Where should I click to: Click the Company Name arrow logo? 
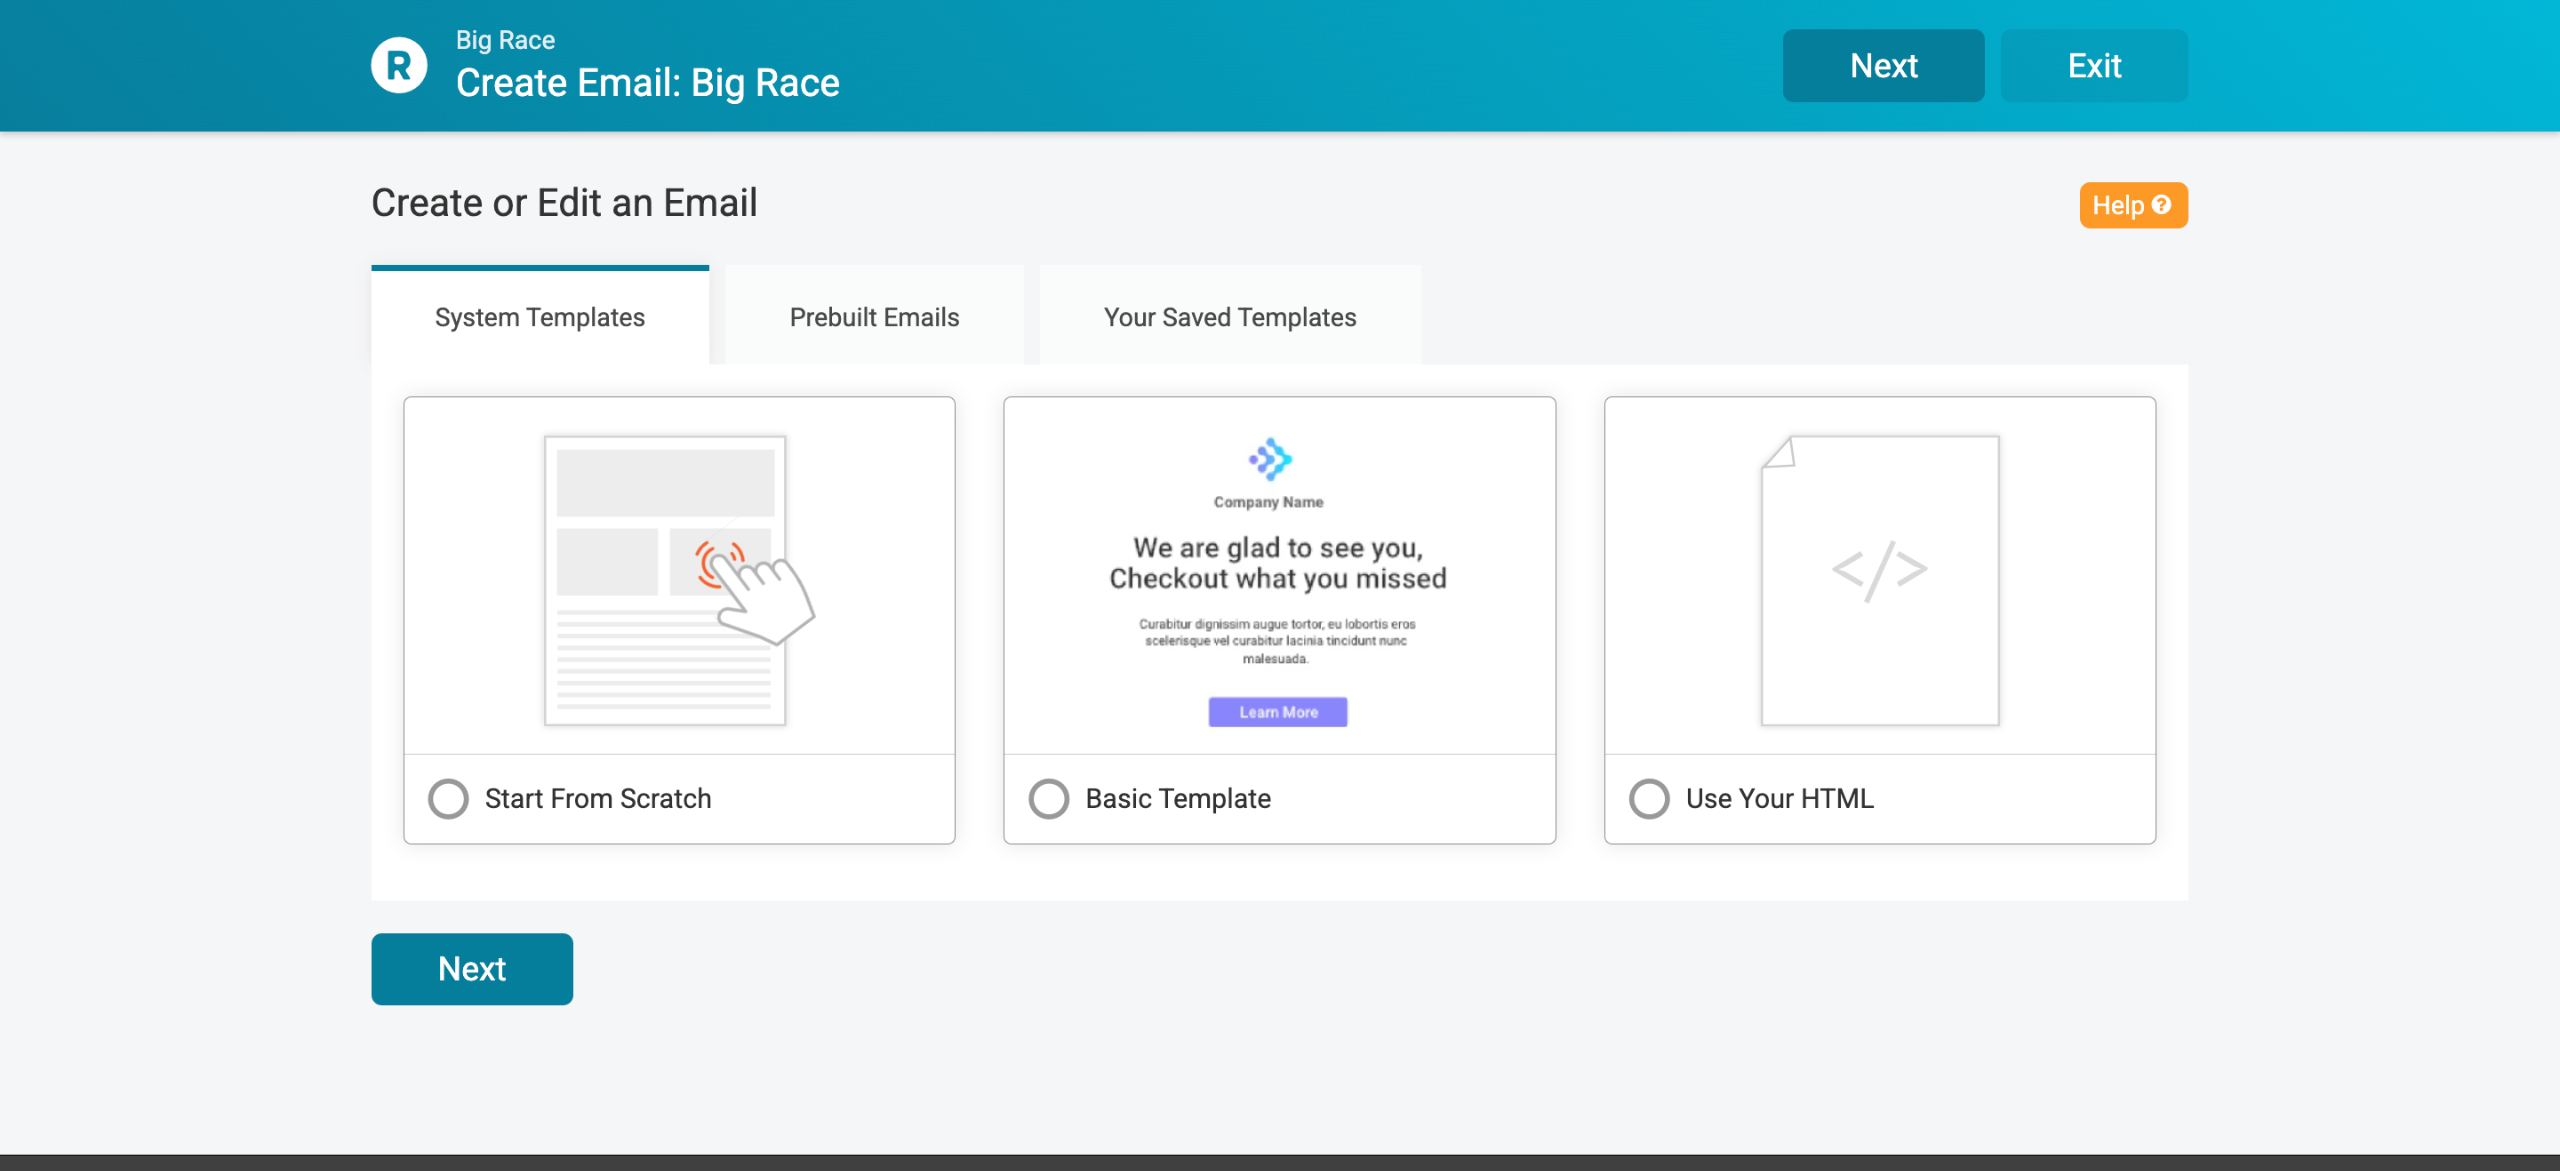[1270, 459]
